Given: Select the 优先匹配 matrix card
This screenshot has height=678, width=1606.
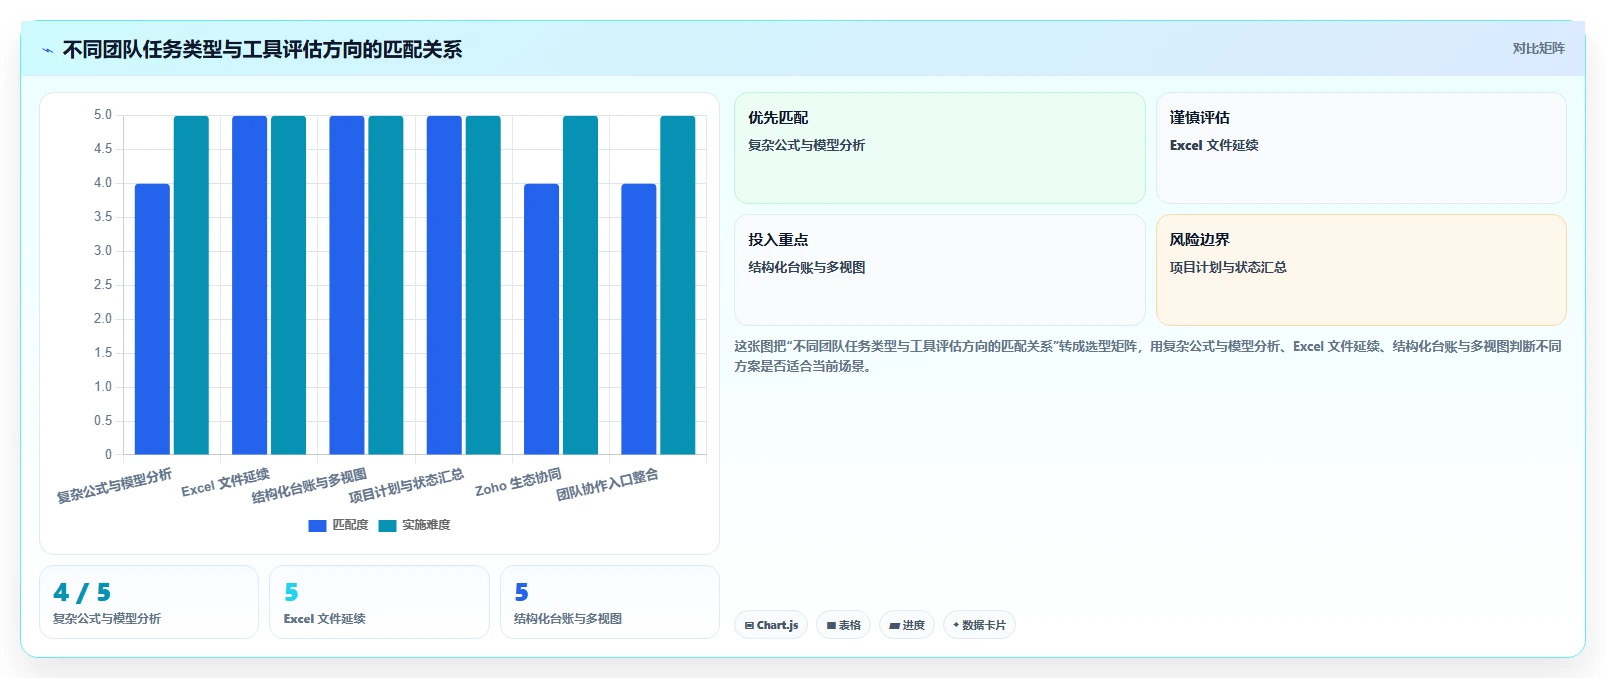Looking at the screenshot, I should tap(939, 148).
